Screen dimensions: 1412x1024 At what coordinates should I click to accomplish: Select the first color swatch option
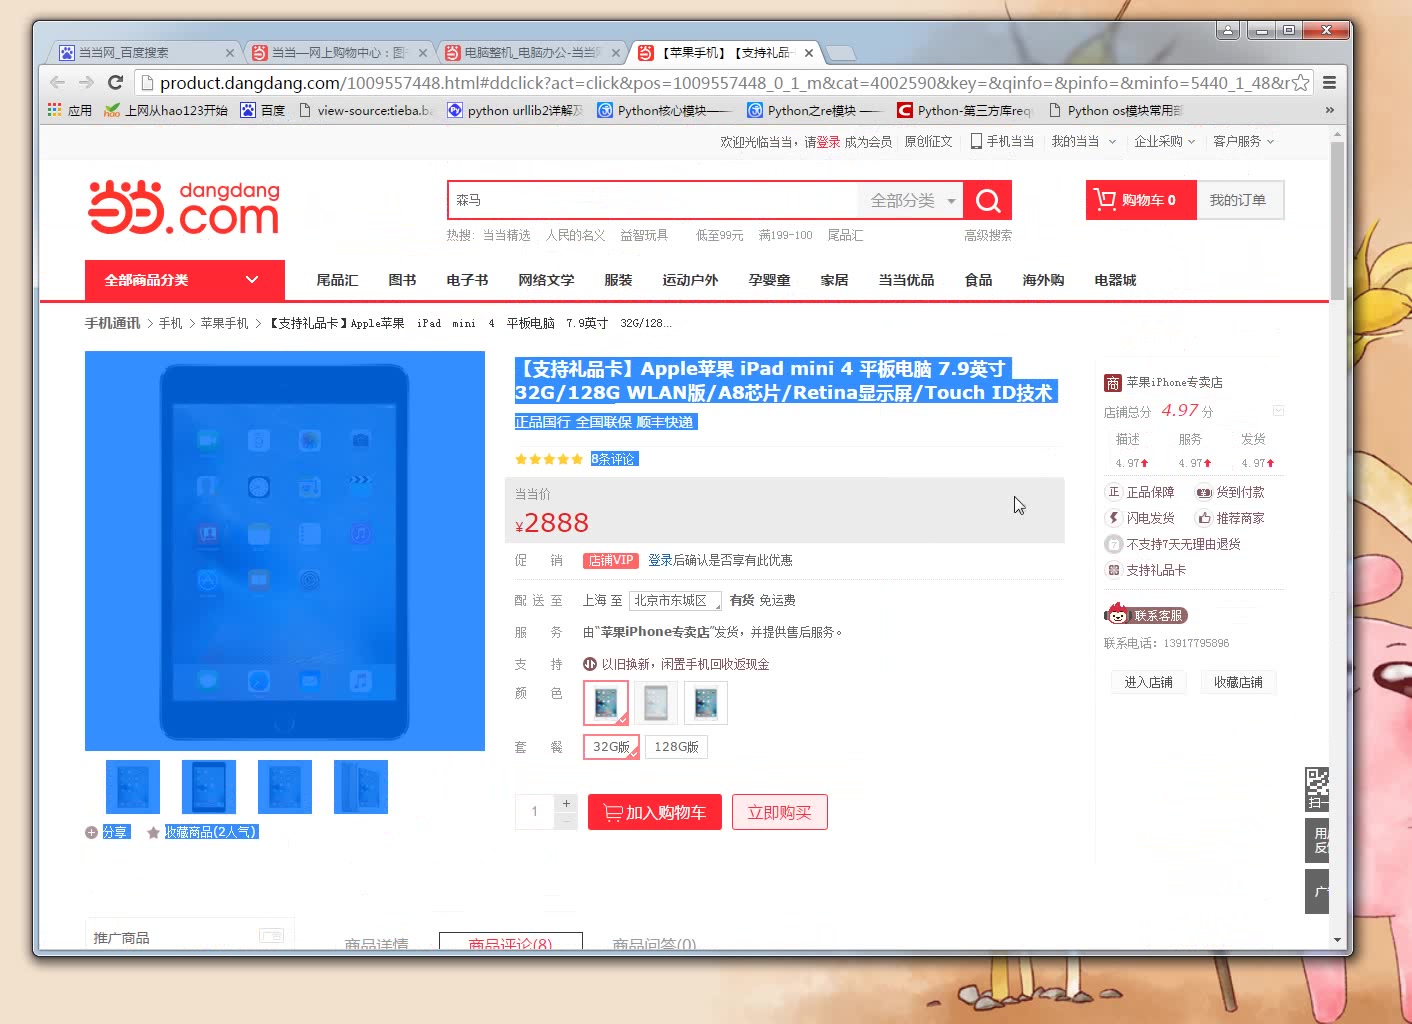[x=605, y=703]
